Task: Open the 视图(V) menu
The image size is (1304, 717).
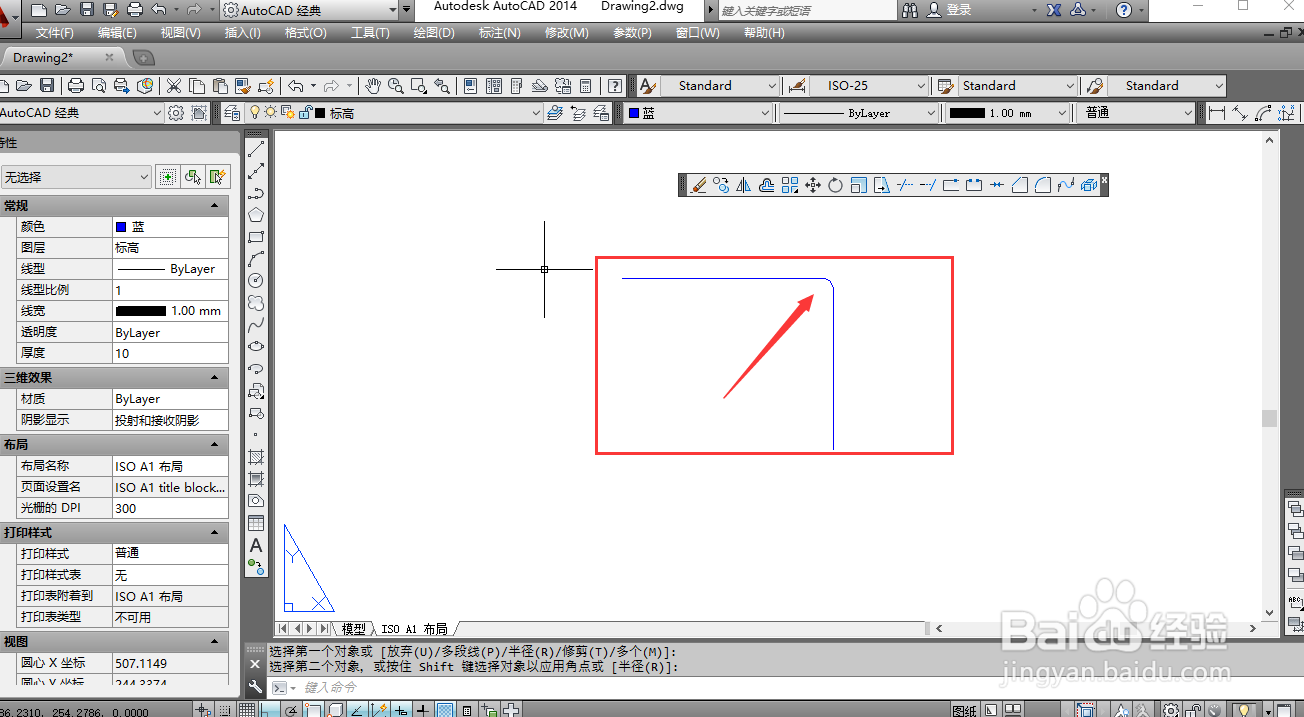Action: point(181,33)
